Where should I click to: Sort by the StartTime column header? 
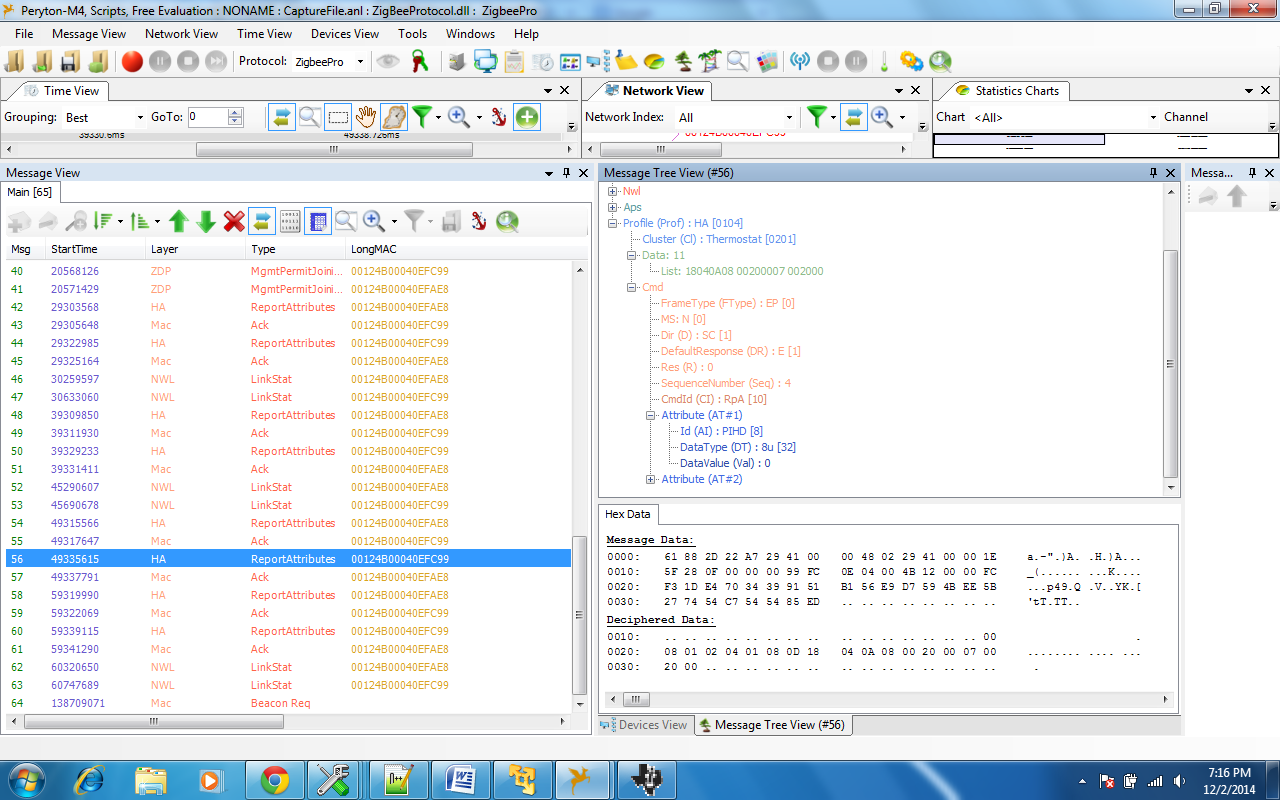click(96, 249)
